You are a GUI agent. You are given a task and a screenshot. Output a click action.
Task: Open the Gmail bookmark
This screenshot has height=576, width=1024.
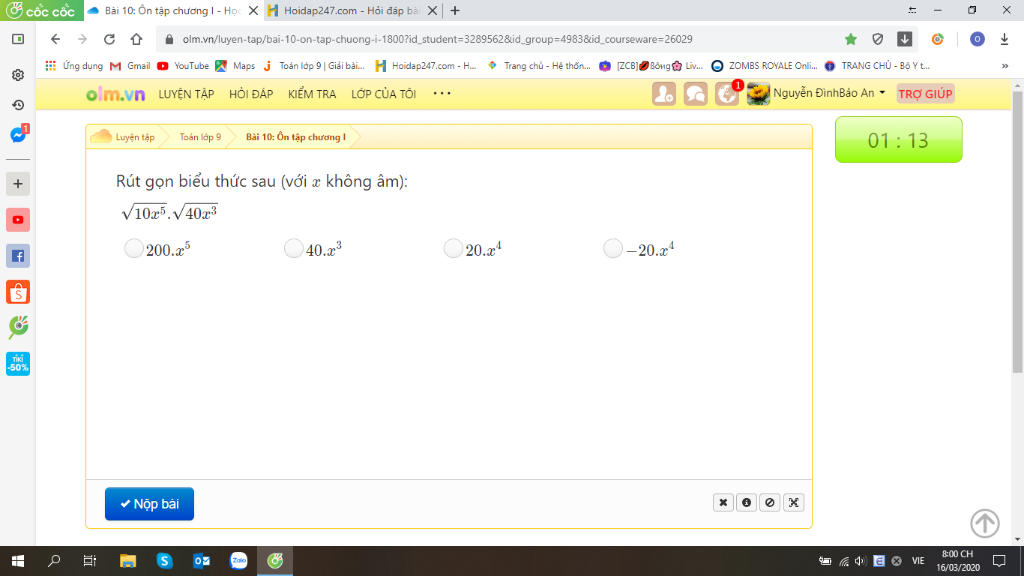pyautogui.click(x=131, y=65)
